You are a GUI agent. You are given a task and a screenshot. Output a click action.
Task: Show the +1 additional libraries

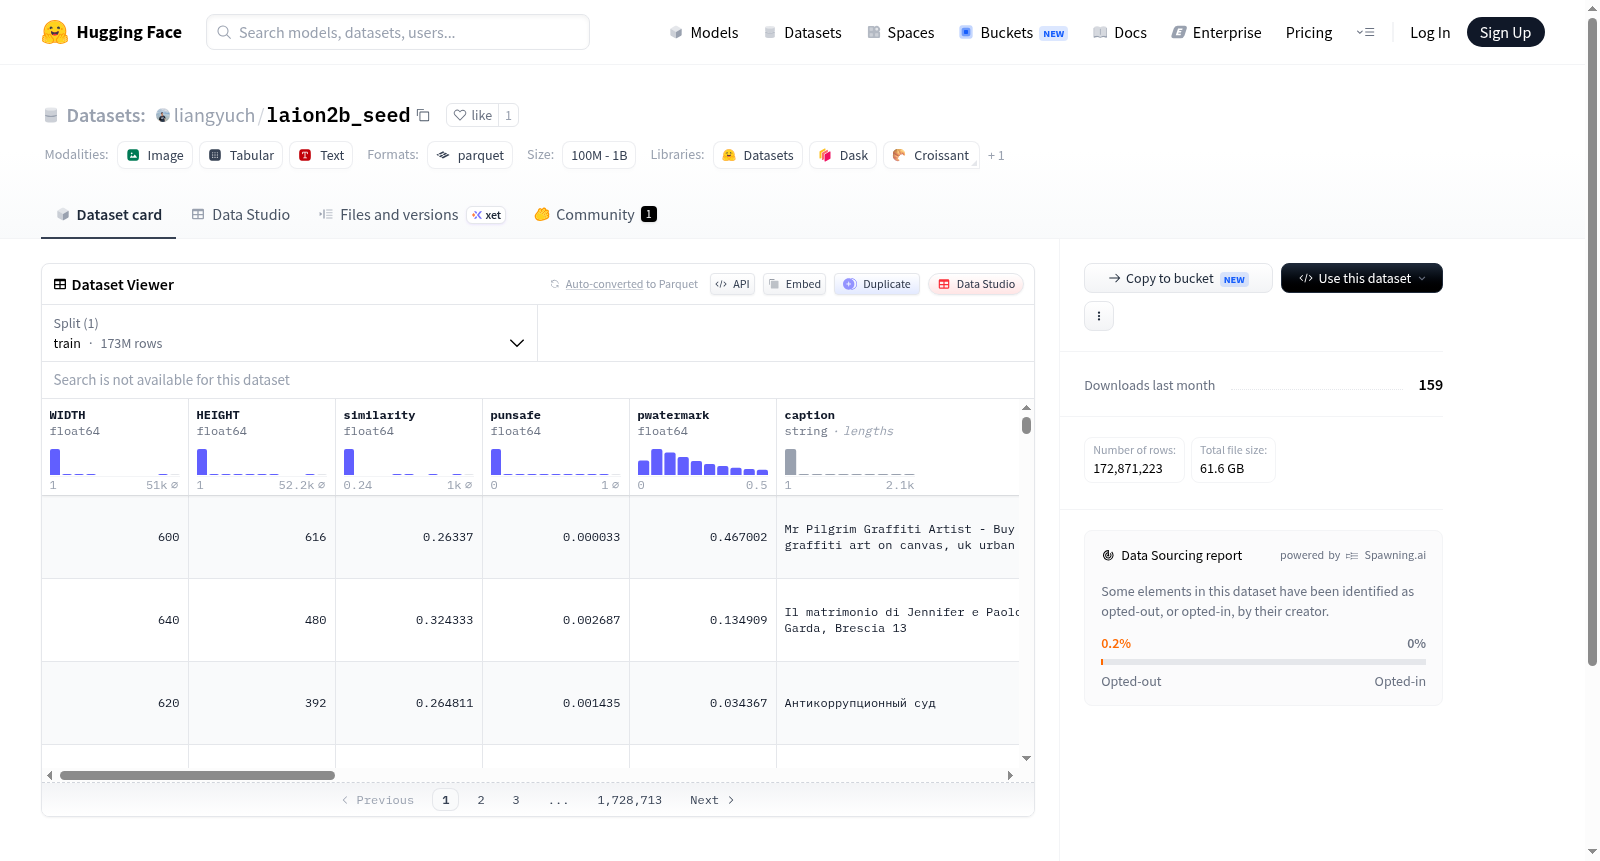pyautogui.click(x=996, y=155)
